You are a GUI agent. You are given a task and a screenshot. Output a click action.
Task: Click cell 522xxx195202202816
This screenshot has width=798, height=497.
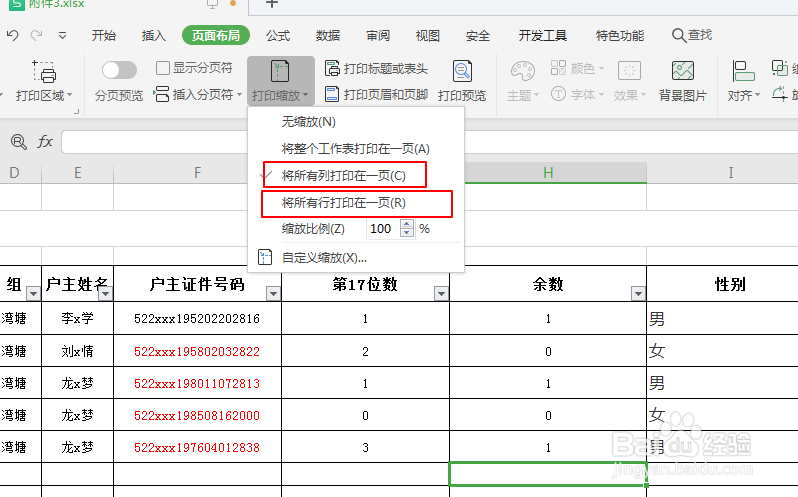[x=197, y=318]
